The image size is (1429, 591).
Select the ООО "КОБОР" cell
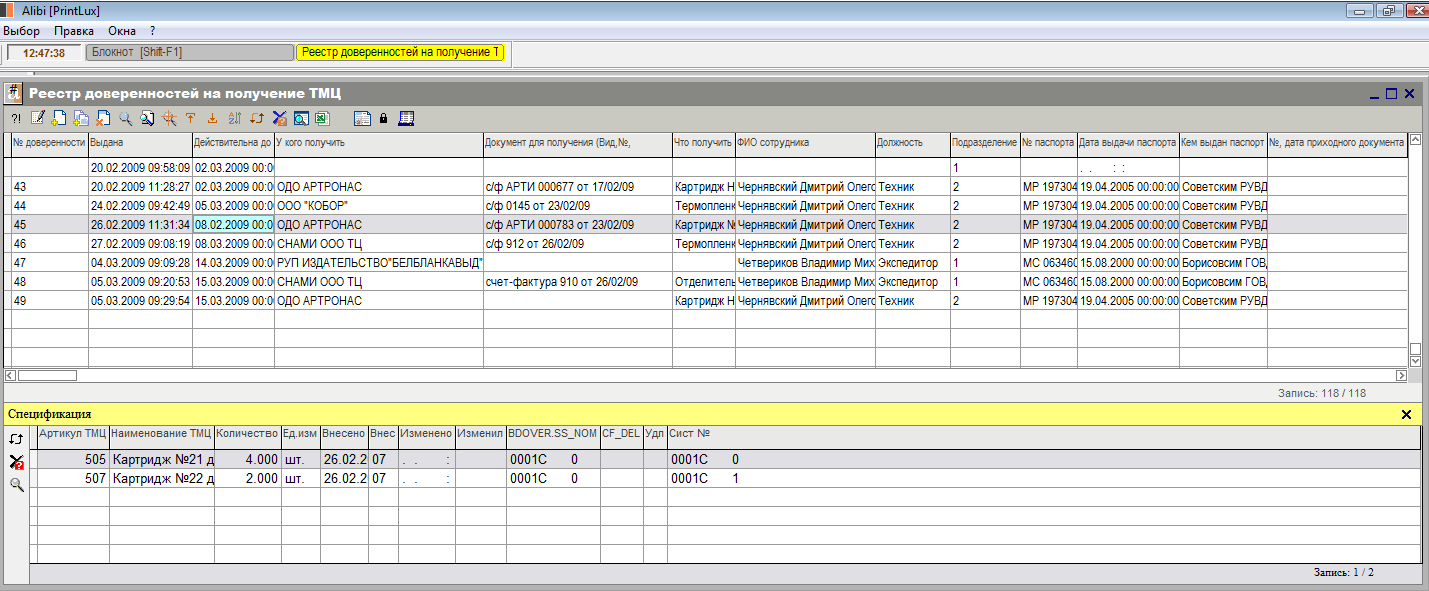coord(378,206)
